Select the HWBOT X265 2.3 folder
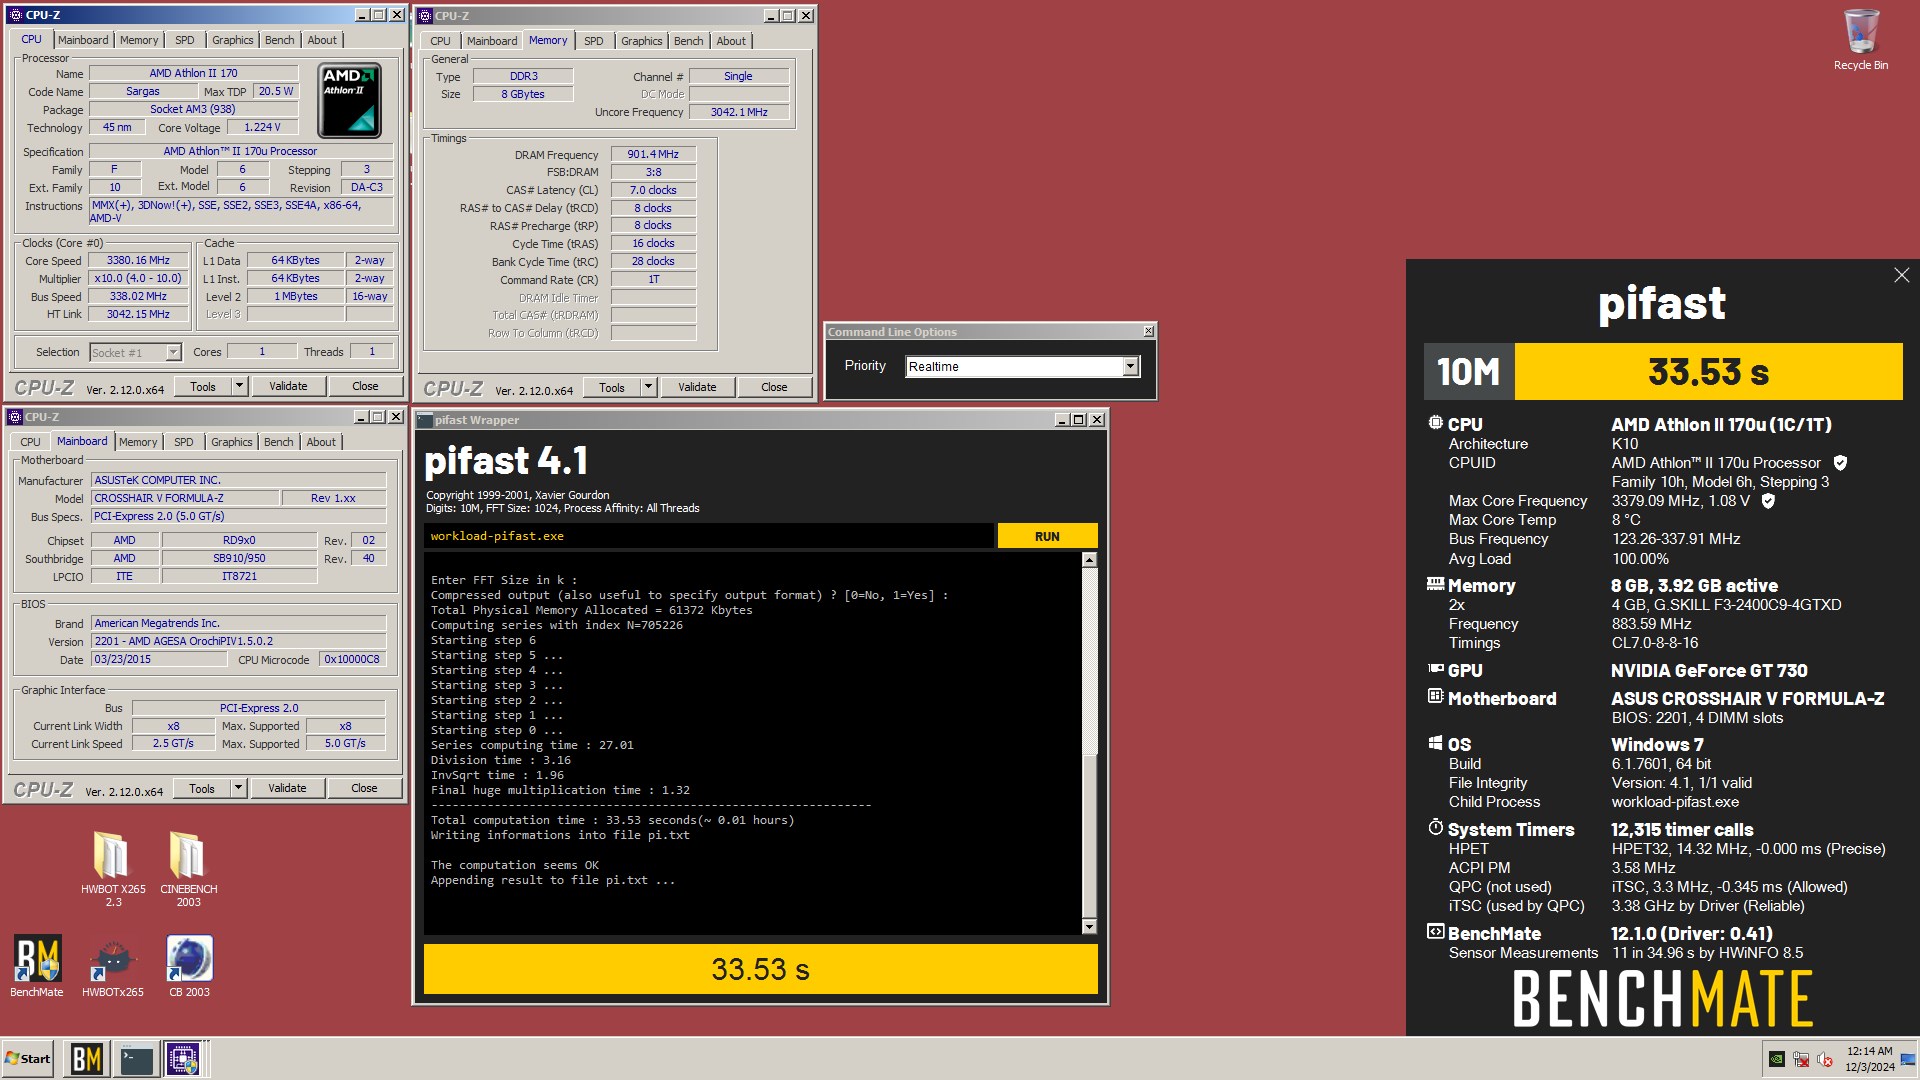This screenshot has height=1080, width=1920. (113, 868)
